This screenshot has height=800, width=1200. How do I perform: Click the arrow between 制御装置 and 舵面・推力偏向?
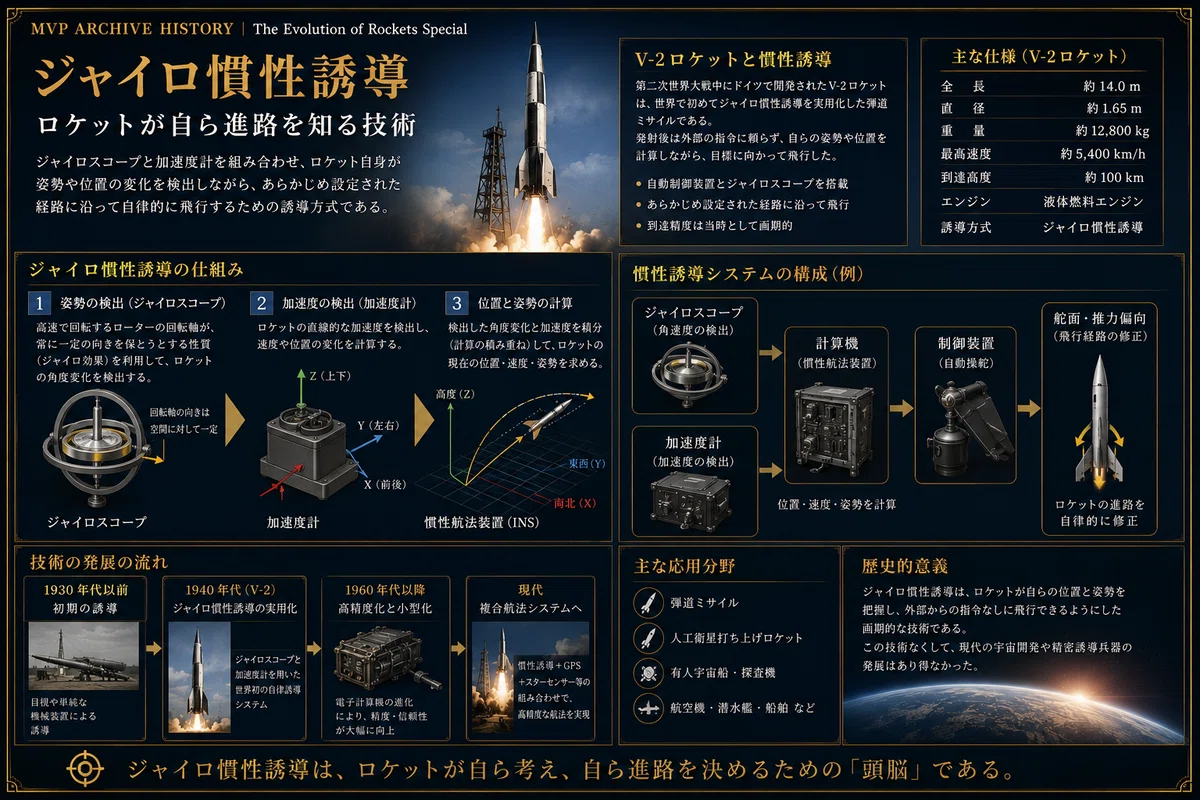[1028, 408]
